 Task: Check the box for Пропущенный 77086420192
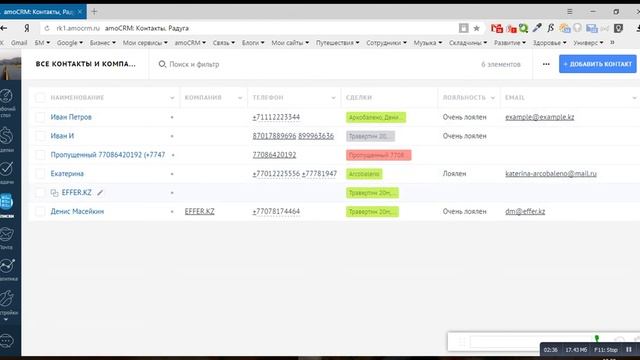pos(40,155)
